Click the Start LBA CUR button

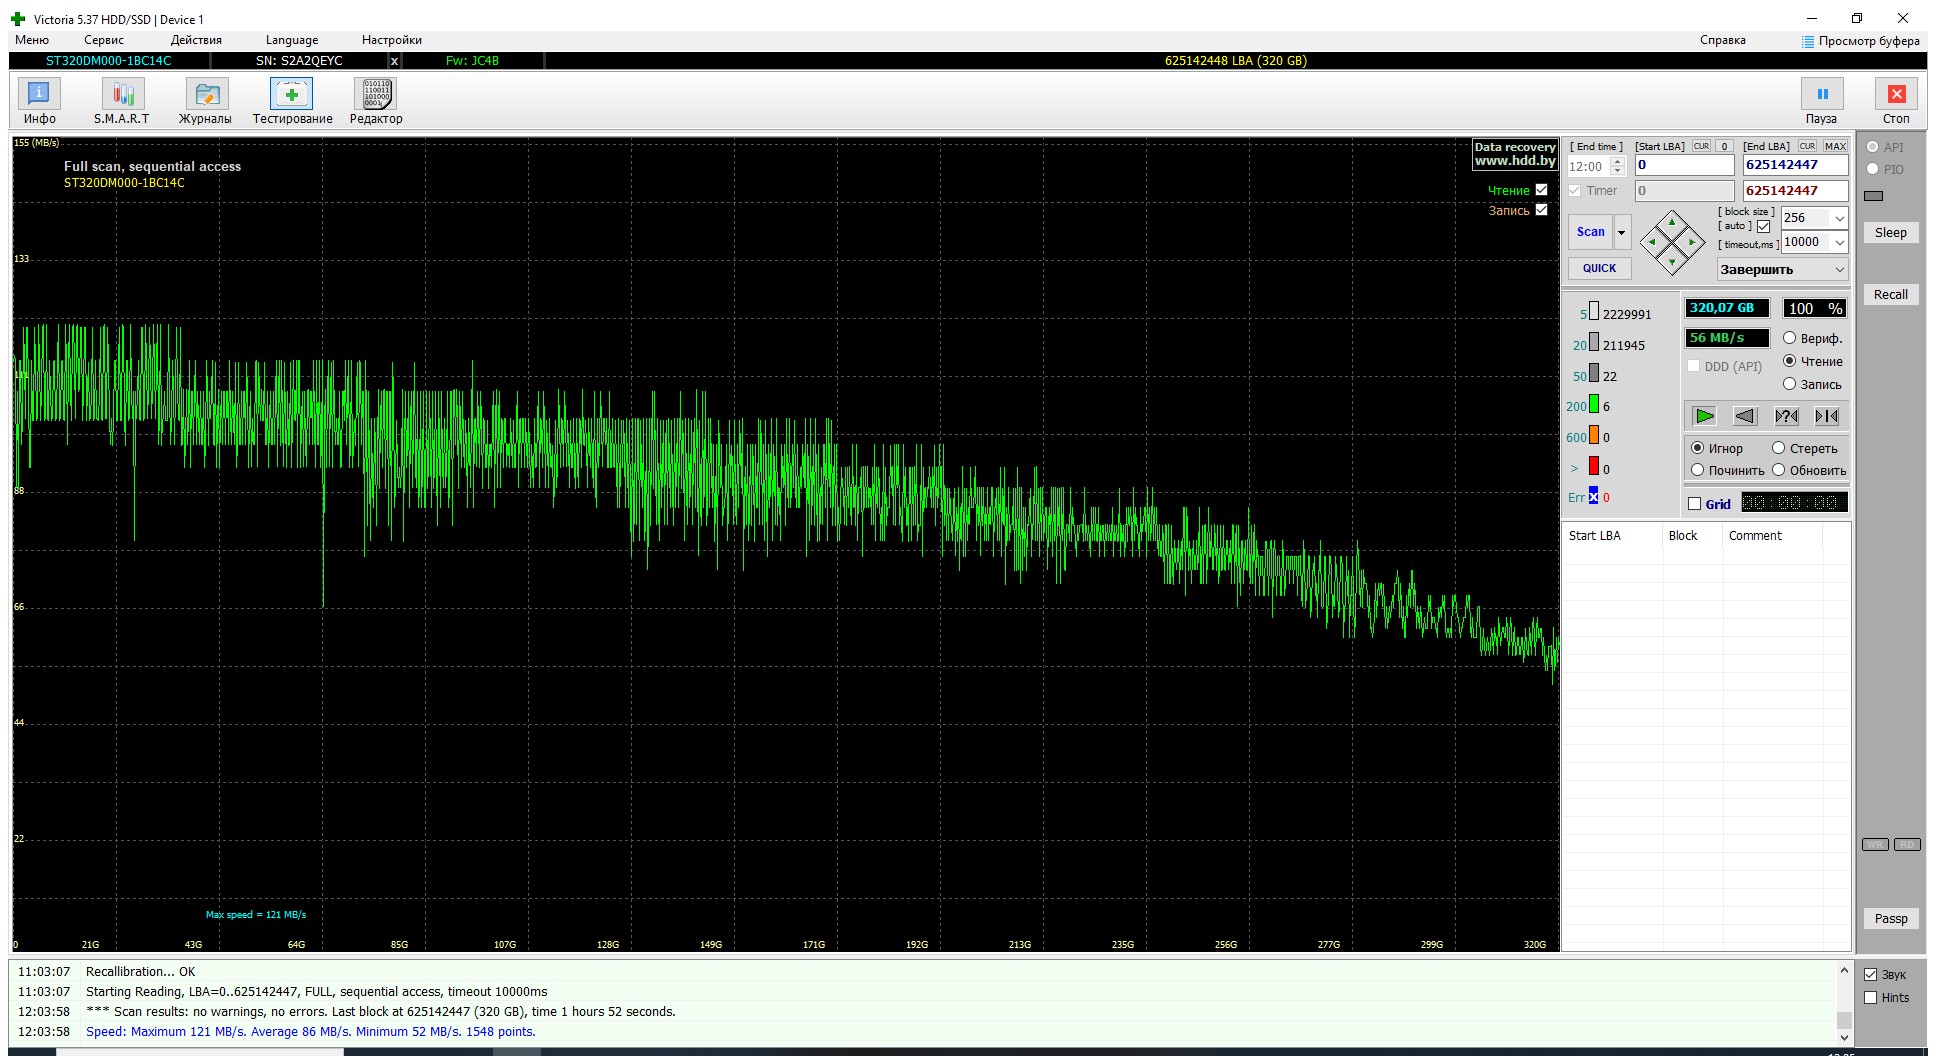click(1701, 146)
